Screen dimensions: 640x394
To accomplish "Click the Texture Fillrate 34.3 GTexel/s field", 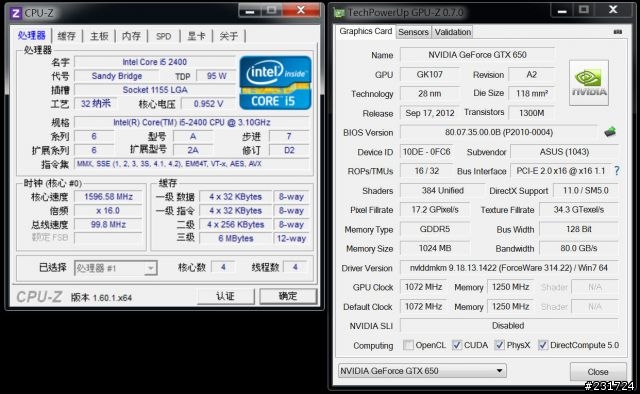I will click(579, 210).
